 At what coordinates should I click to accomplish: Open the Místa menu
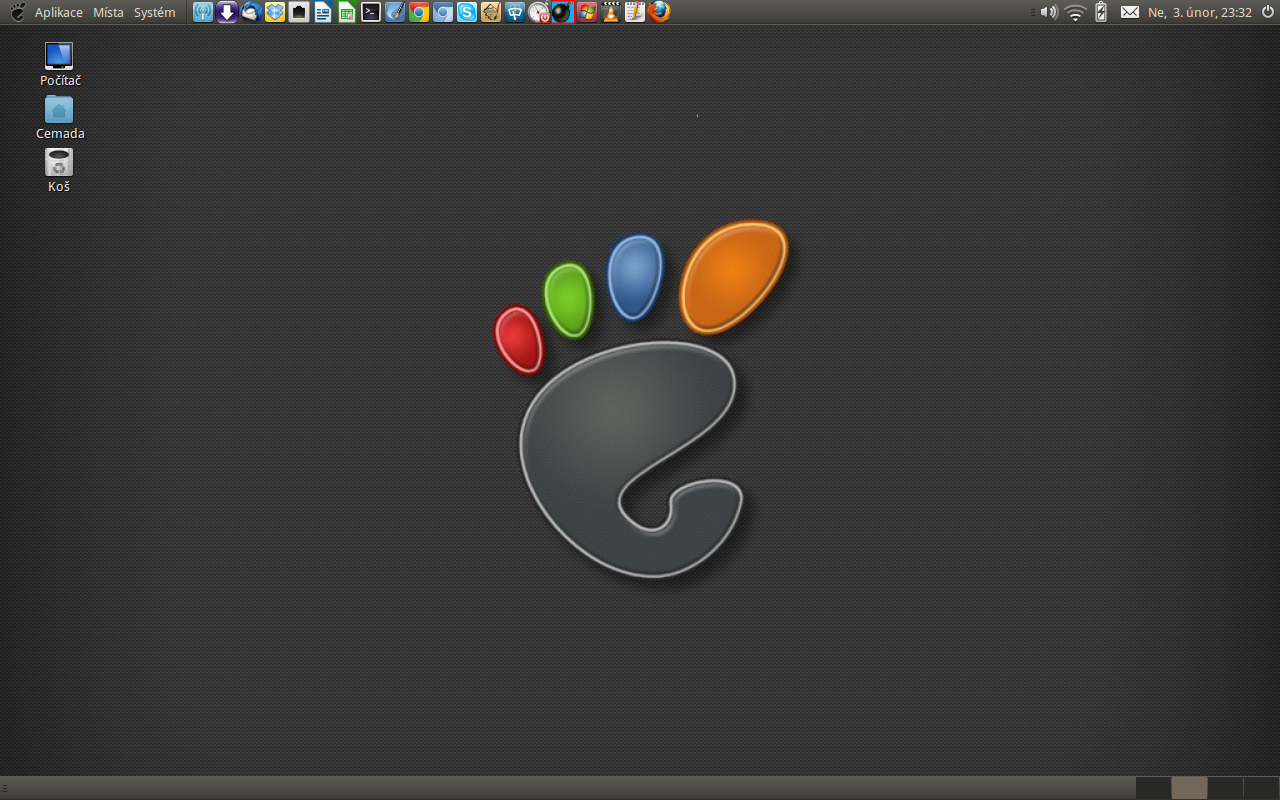coord(108,12)
